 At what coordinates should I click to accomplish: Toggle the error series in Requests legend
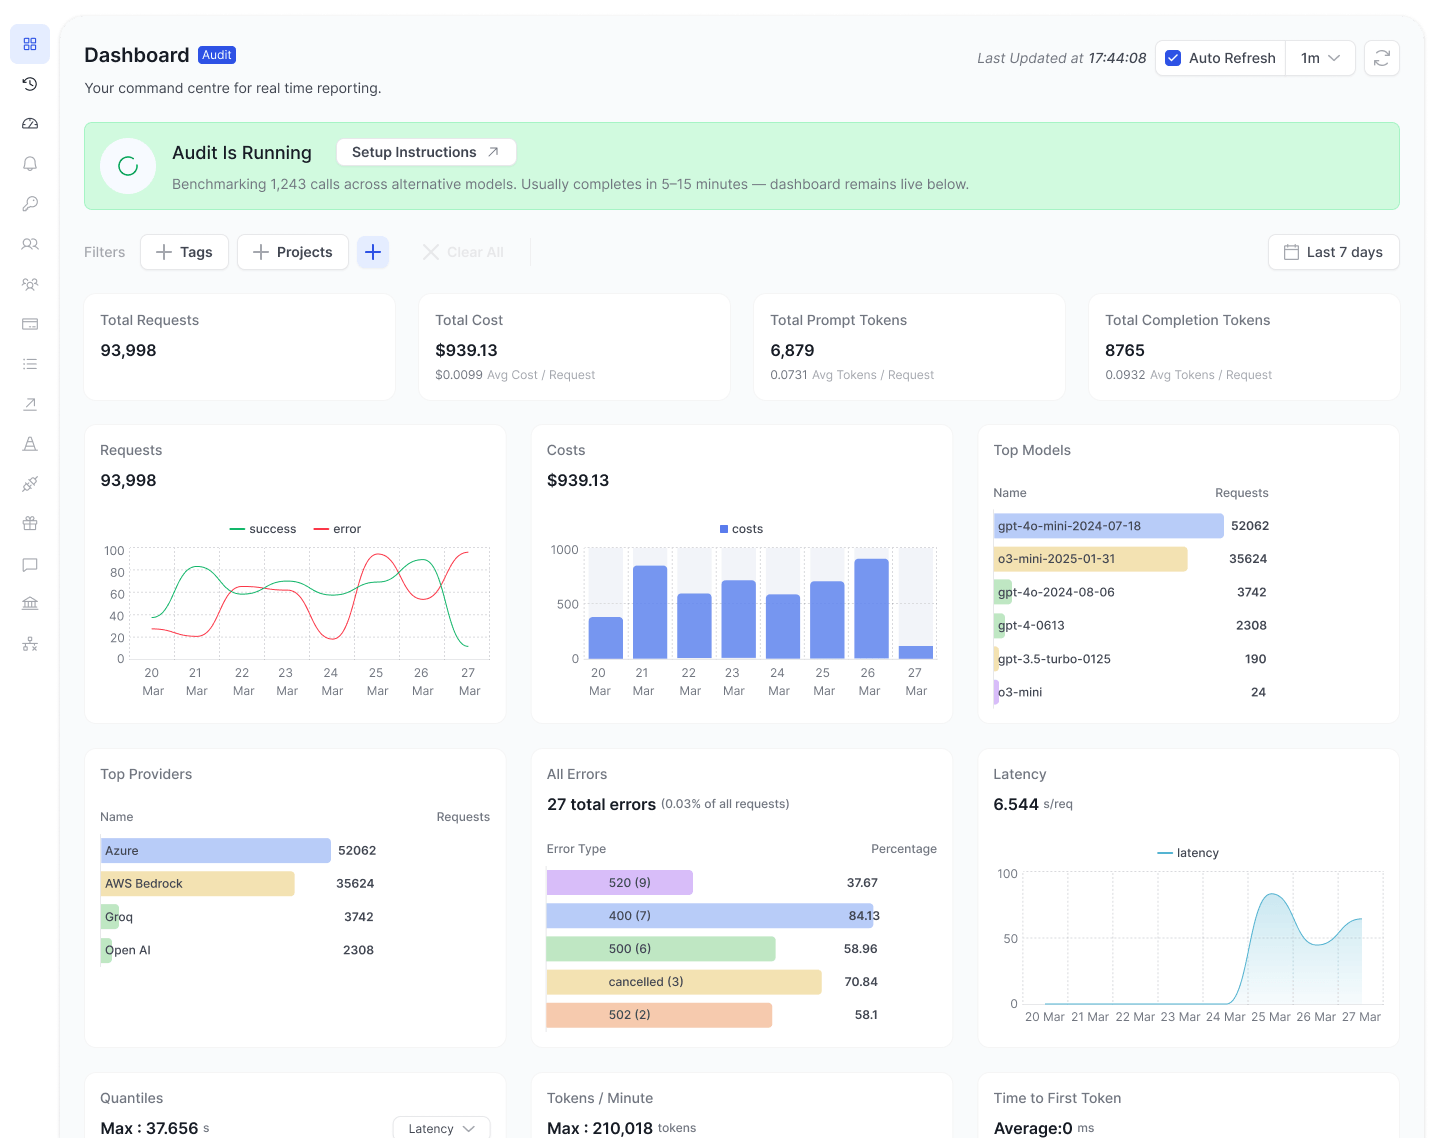[x=337, y=529]
